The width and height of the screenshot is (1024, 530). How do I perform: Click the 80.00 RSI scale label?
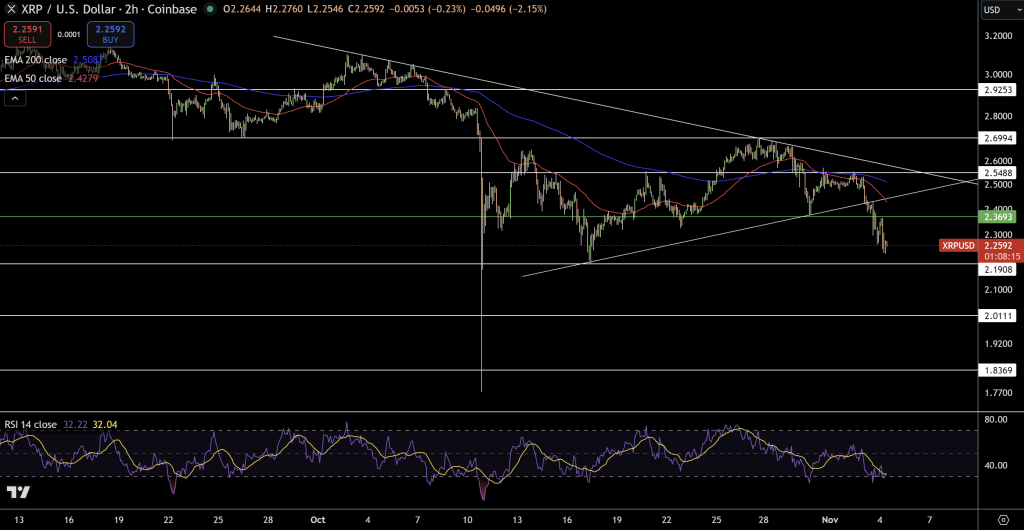pos(994,420)
